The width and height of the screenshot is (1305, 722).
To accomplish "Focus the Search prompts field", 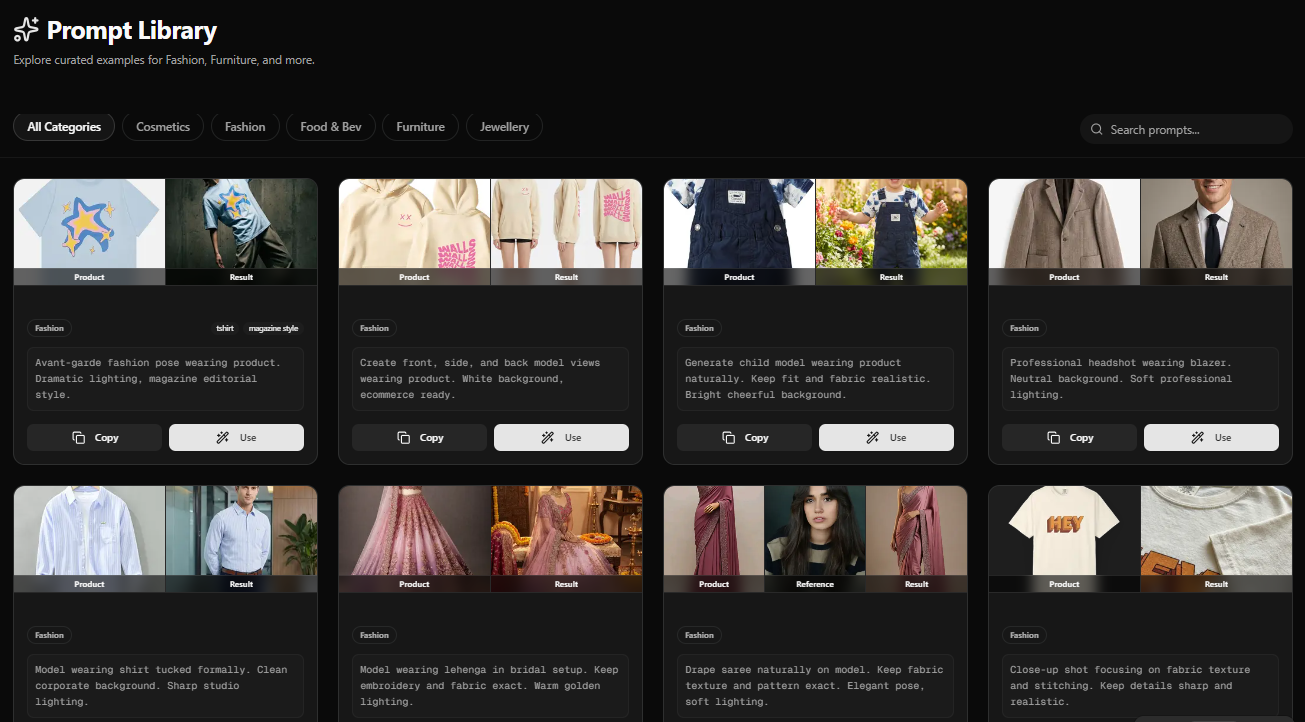I will (1195, 129).
